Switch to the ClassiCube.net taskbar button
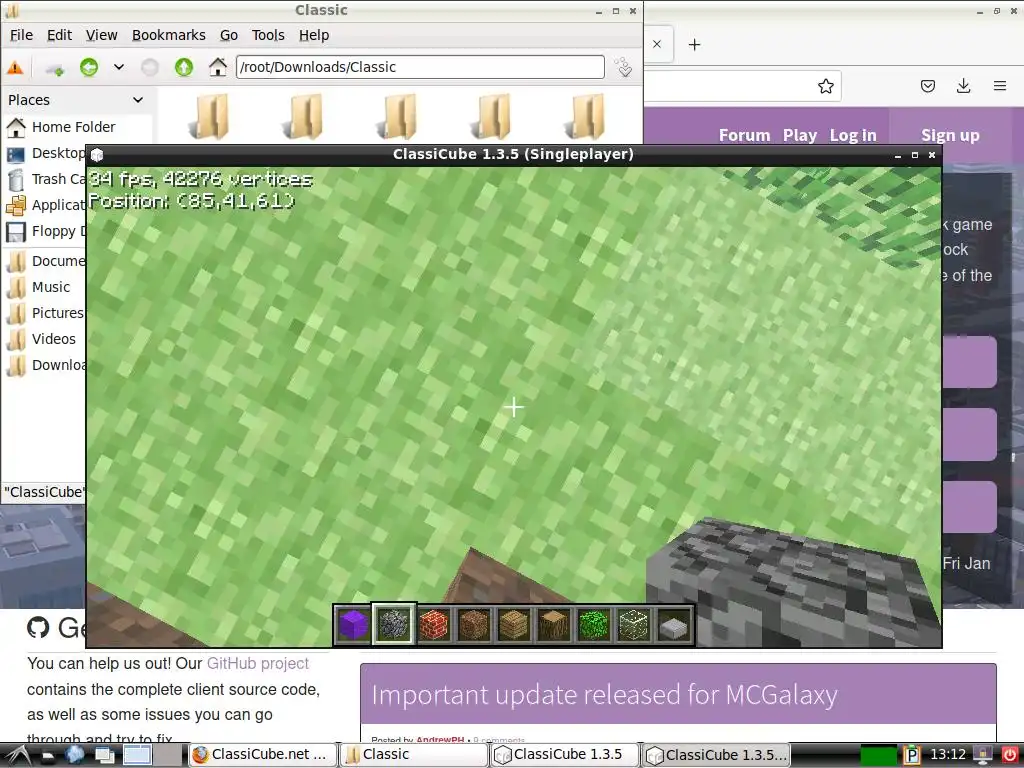The image size is (1024, 768). click(x=263, y=754)
